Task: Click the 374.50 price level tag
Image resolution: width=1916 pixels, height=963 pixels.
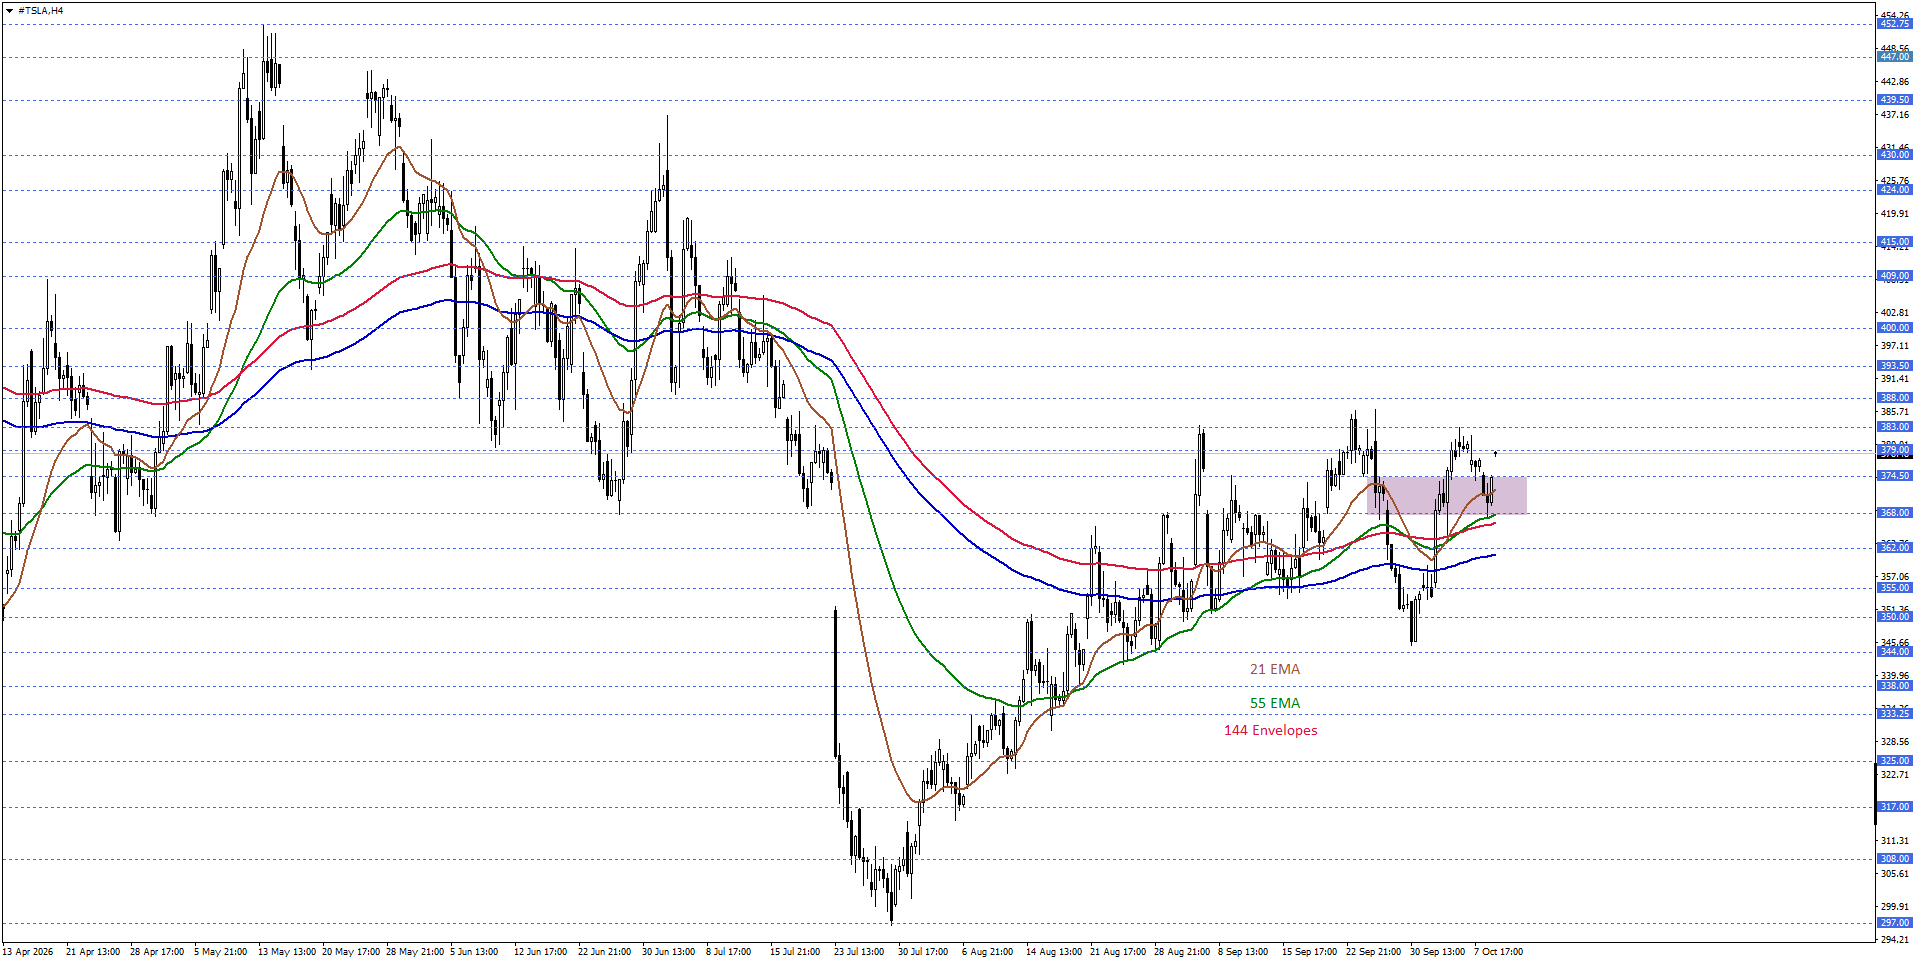Action: (1894, 476)
